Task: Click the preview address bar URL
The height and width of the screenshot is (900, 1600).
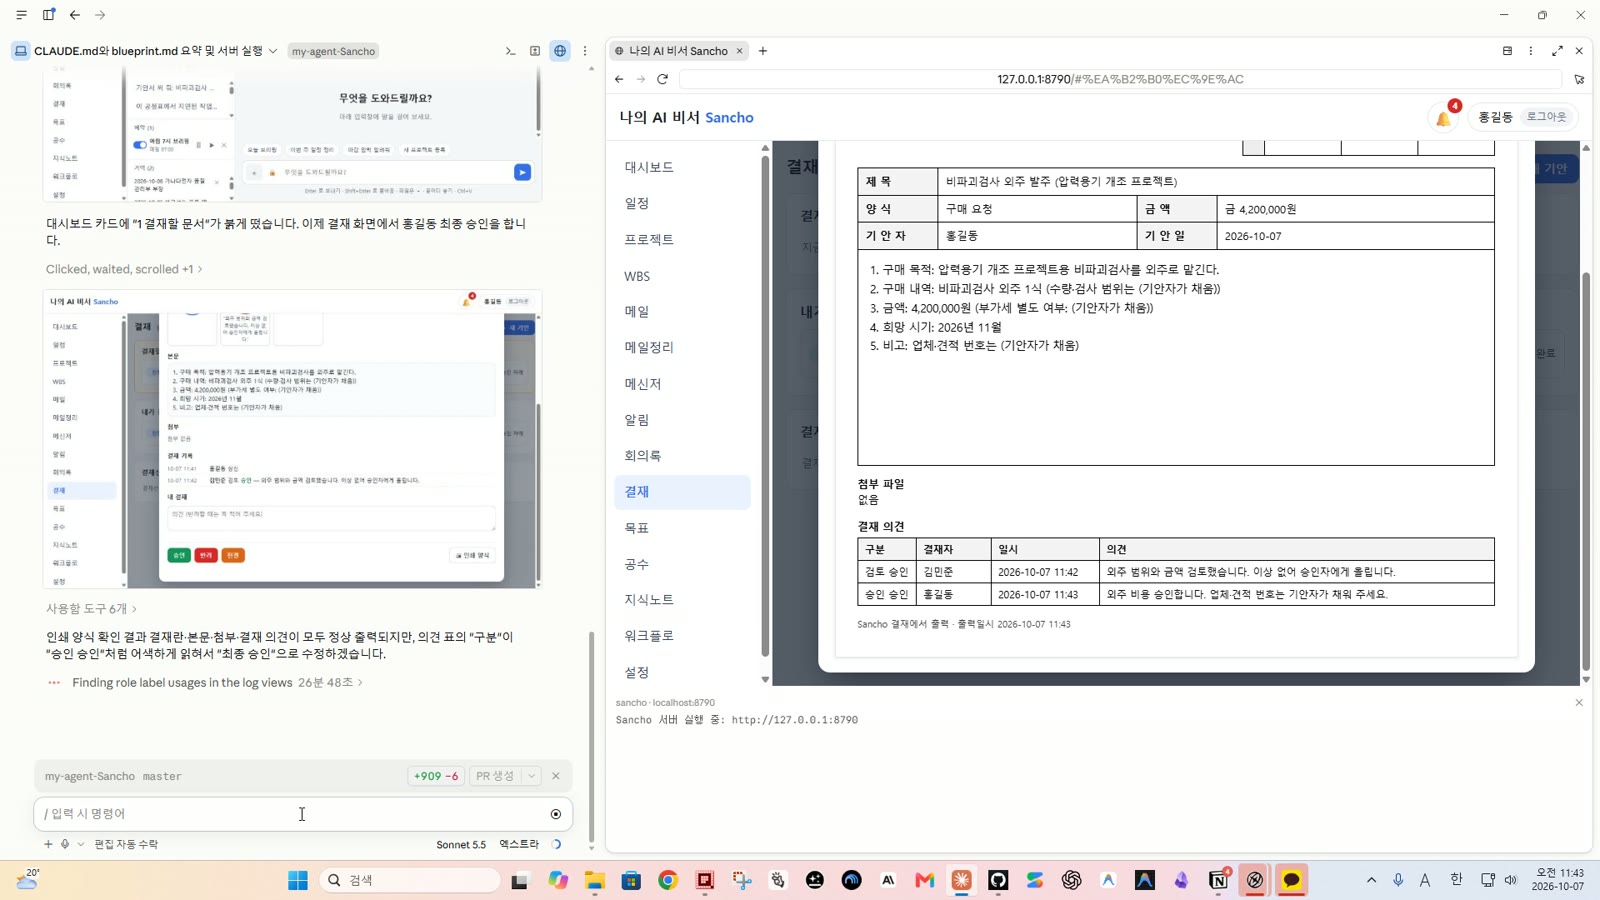Action: pyautogui.click(x=1120, y=79)
